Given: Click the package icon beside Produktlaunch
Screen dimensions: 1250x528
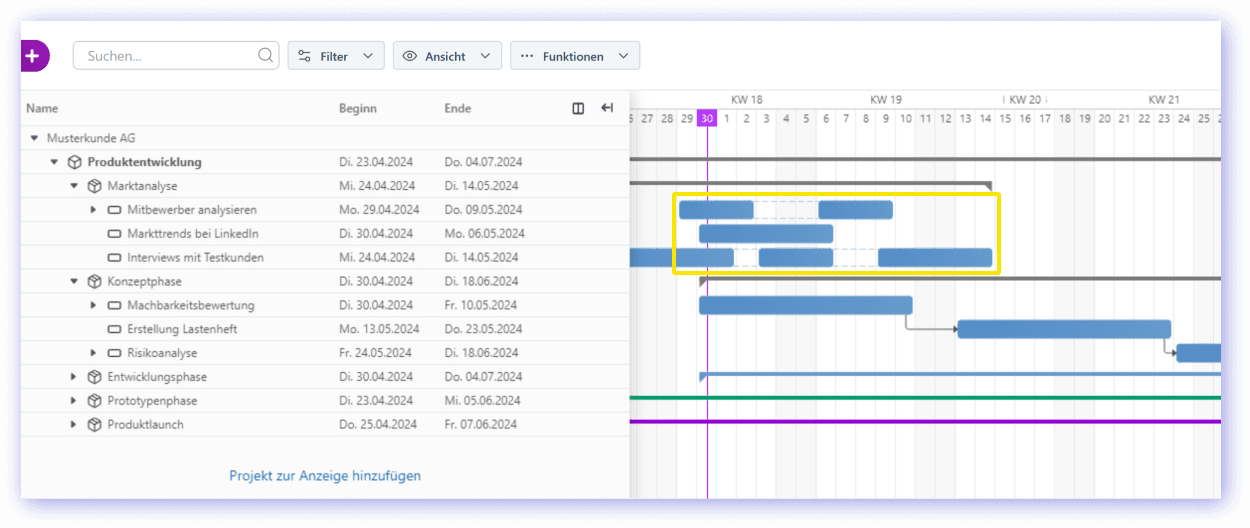Looking at the screenshot, I should (x=94, y=425).
